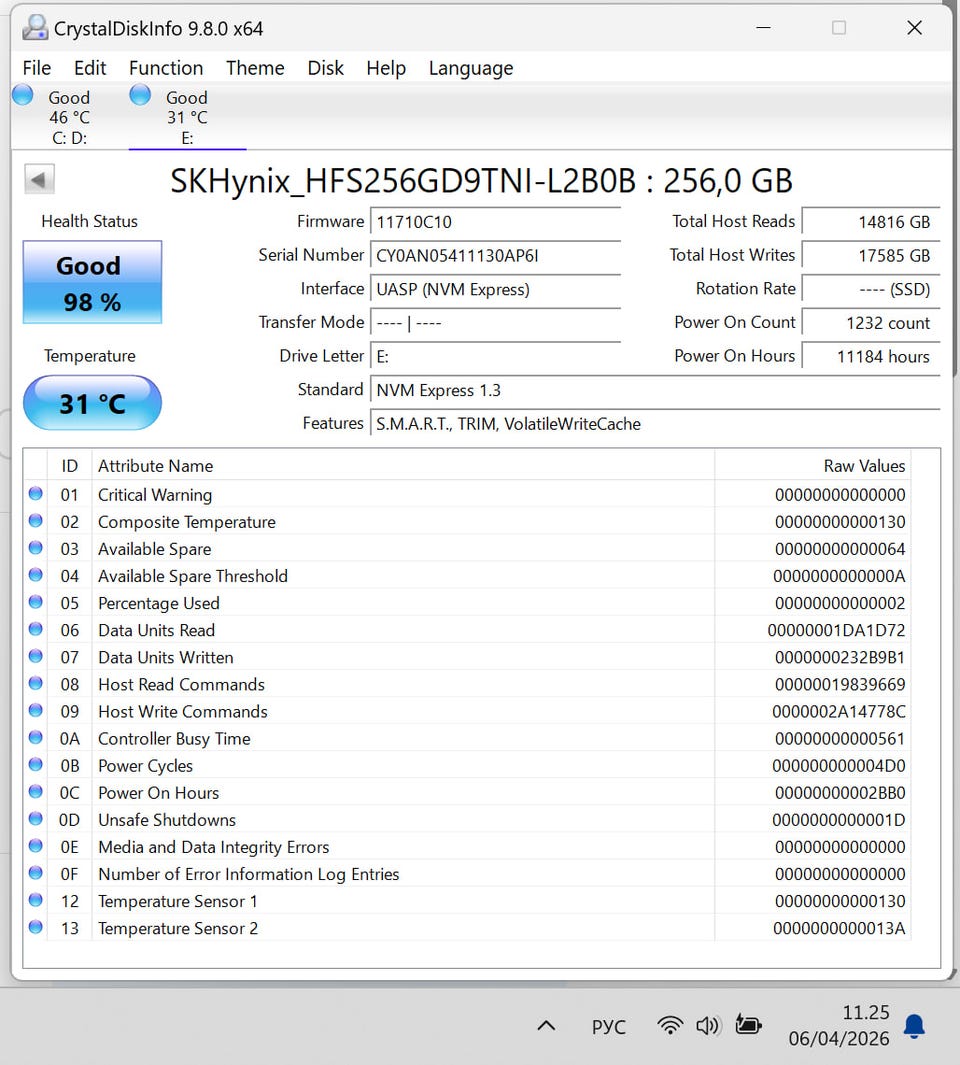Select the E: disk status orb
Screen dimensions: 960x1065
[140, 96]
